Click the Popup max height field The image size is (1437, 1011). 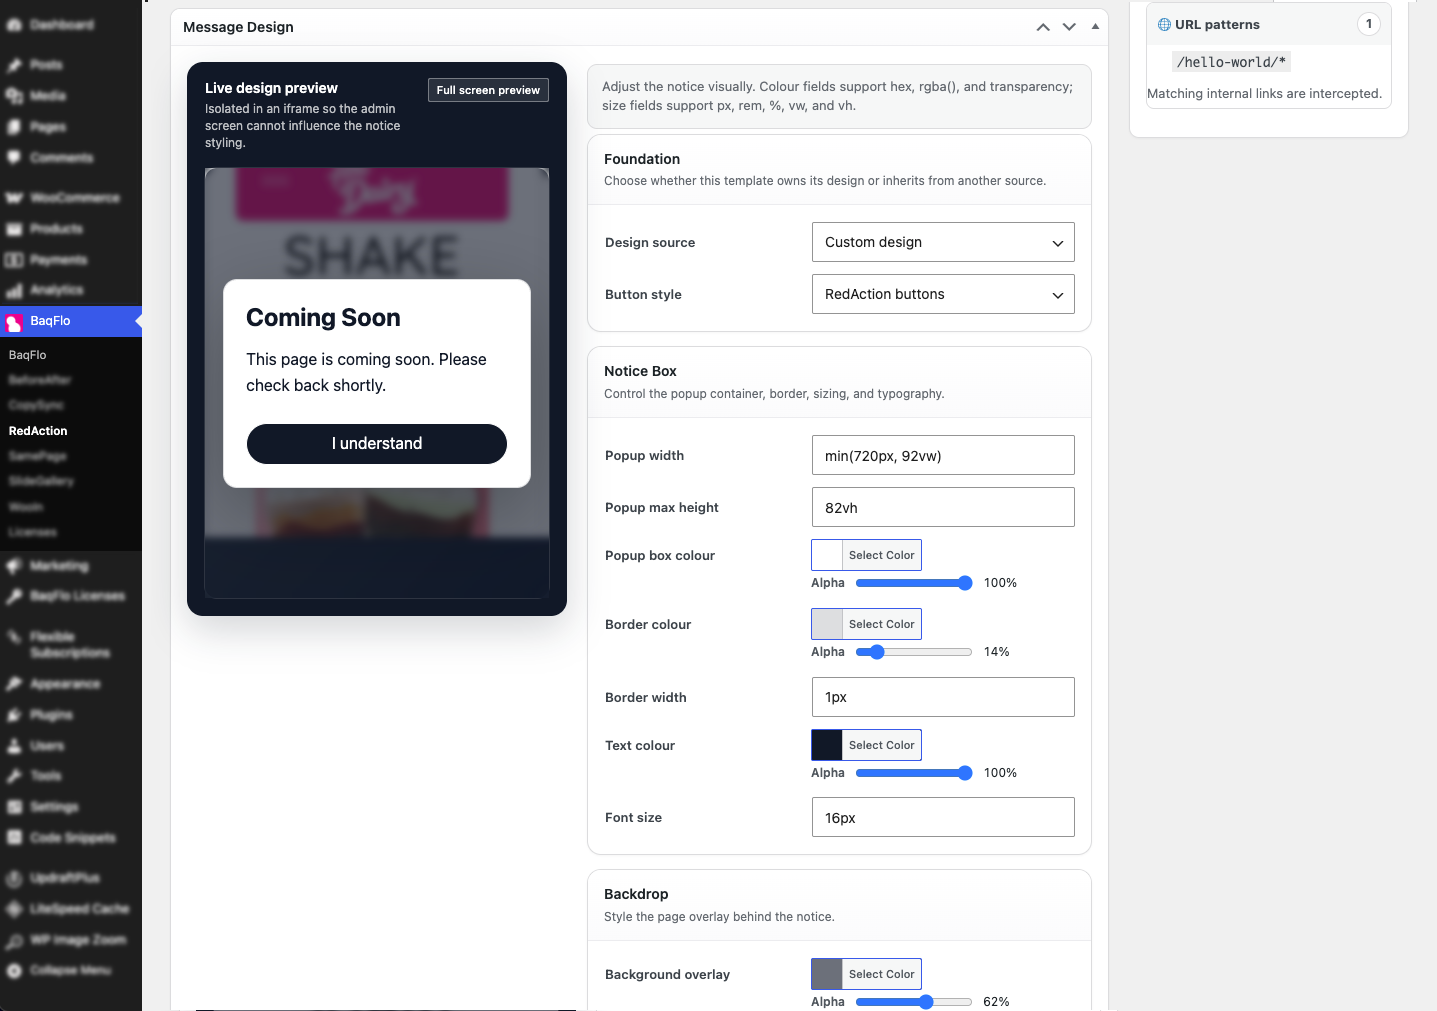(x=943, y=507)
